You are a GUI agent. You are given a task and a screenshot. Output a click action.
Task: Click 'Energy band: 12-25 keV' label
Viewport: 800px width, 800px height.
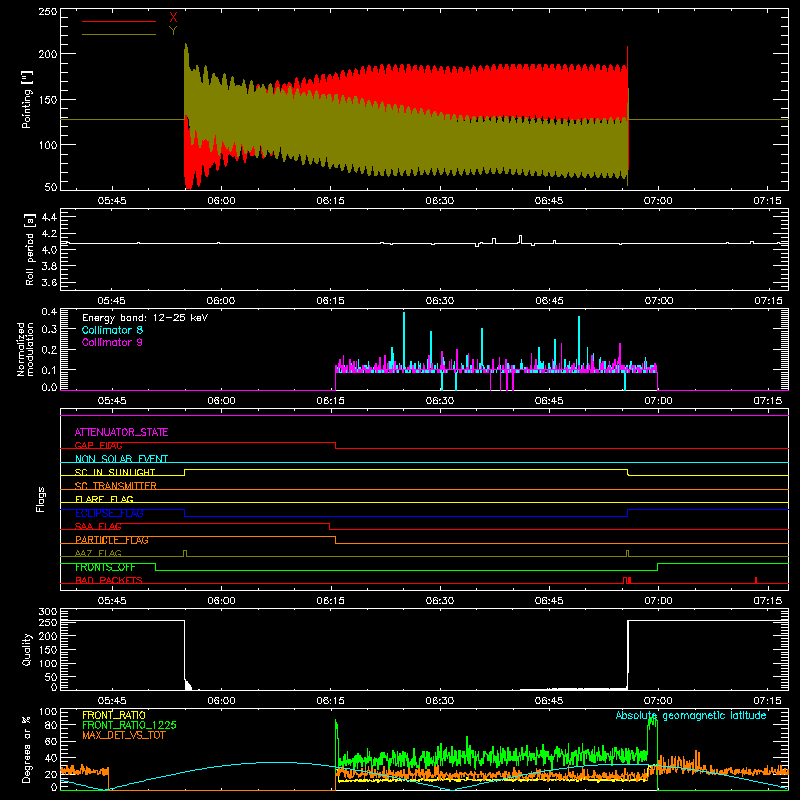(x=145, y=318)
